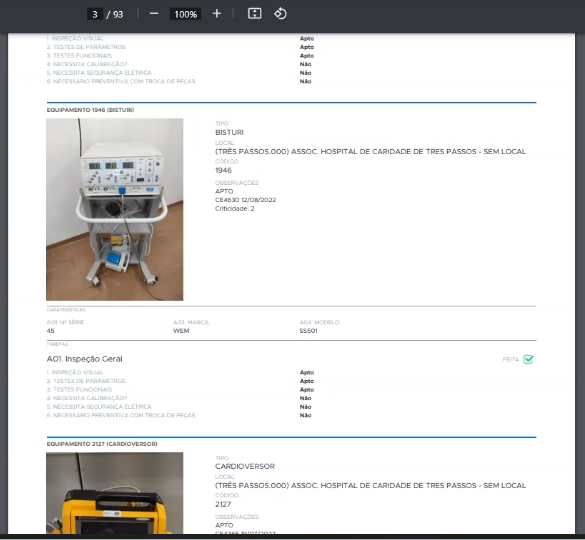585x540 pixels.
Task: Click the 100% zoom level field
Action: 185,14
